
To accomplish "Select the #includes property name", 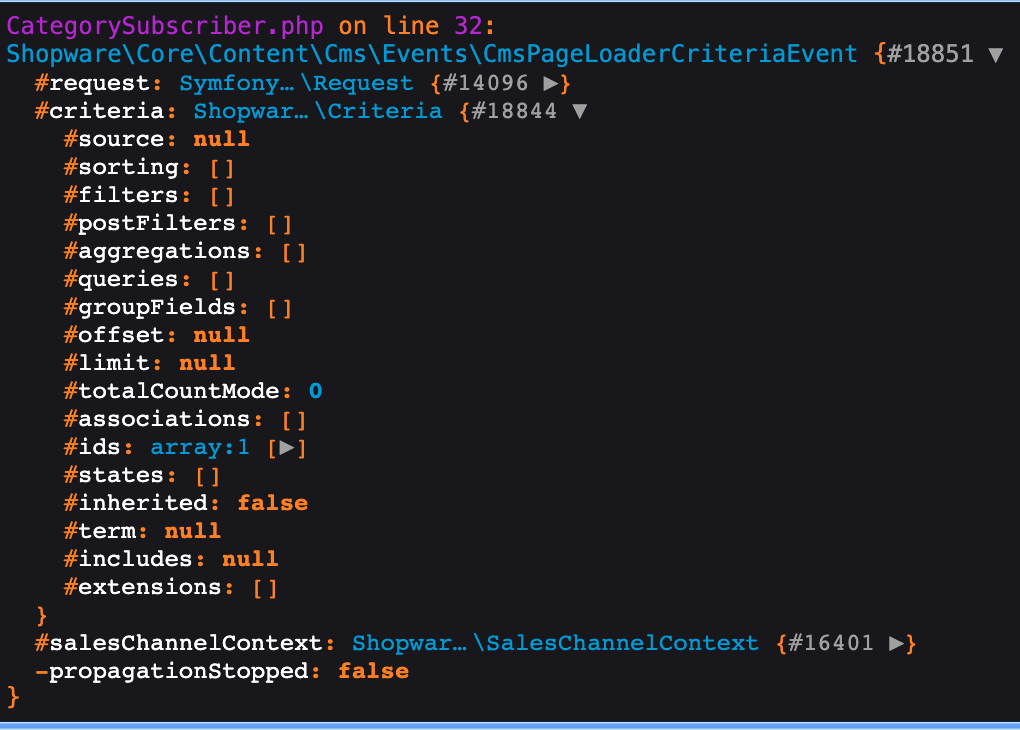I will (128, 559).
